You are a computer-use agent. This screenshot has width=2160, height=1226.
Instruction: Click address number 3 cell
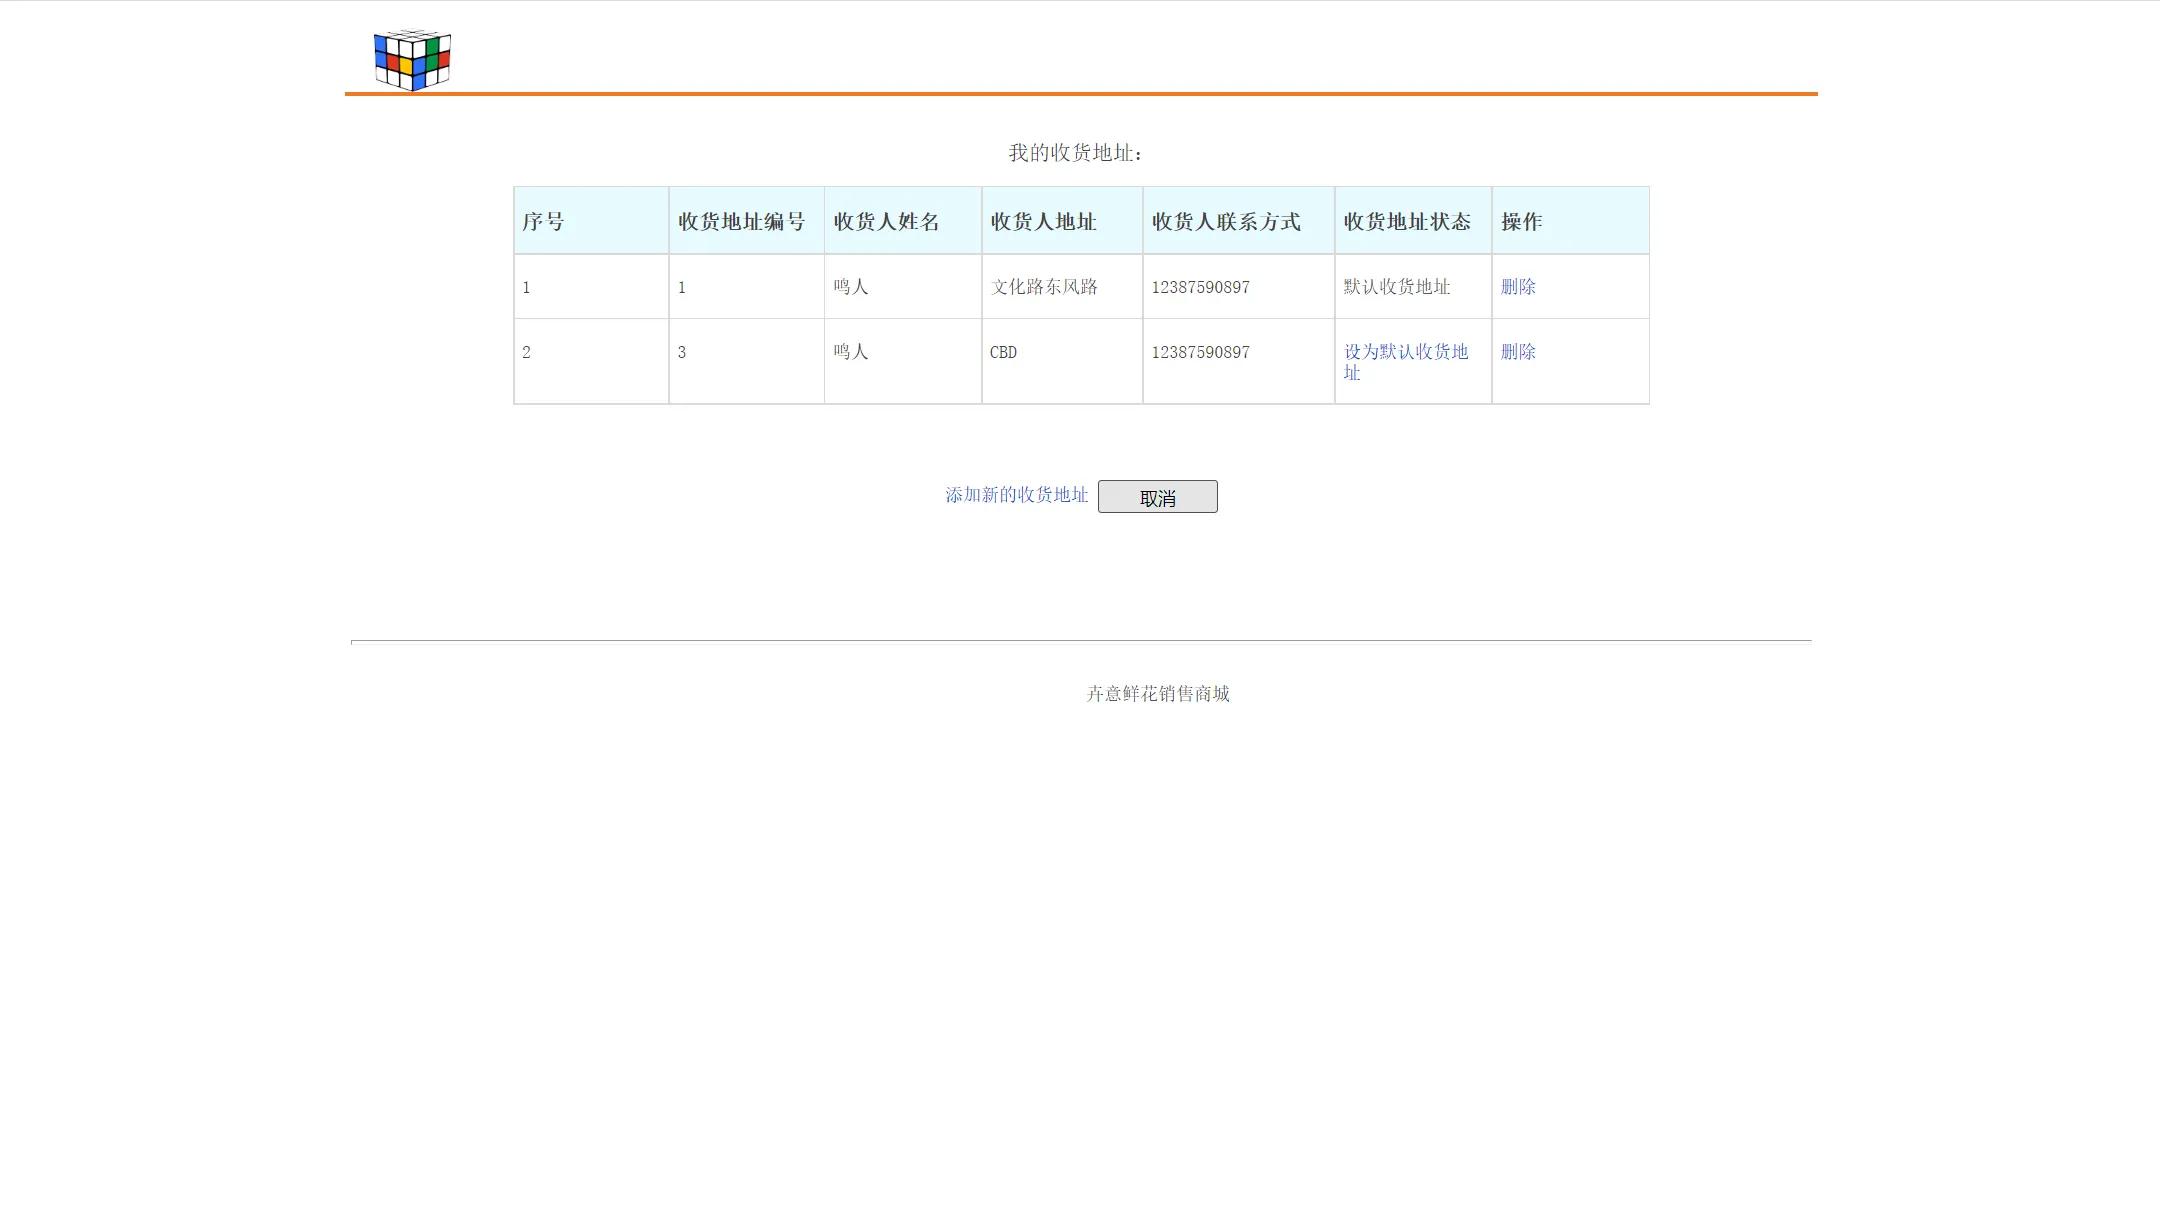point(747,361)
